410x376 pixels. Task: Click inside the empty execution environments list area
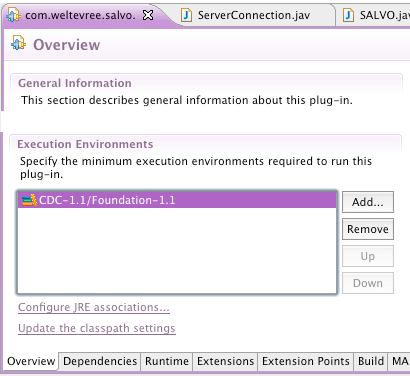[x=177, y=251]
